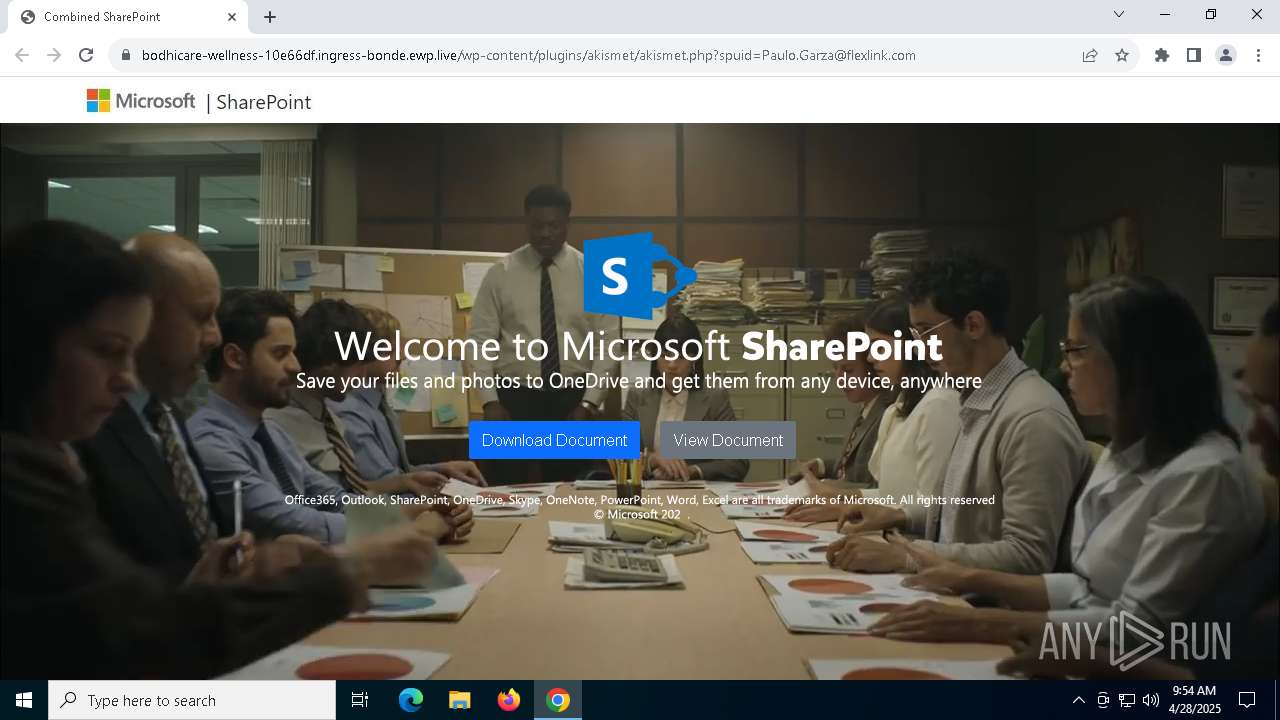Click the SharePoint header text
Image resolution: width=1280 pixels, height=720 pixels.
(263, 102)
